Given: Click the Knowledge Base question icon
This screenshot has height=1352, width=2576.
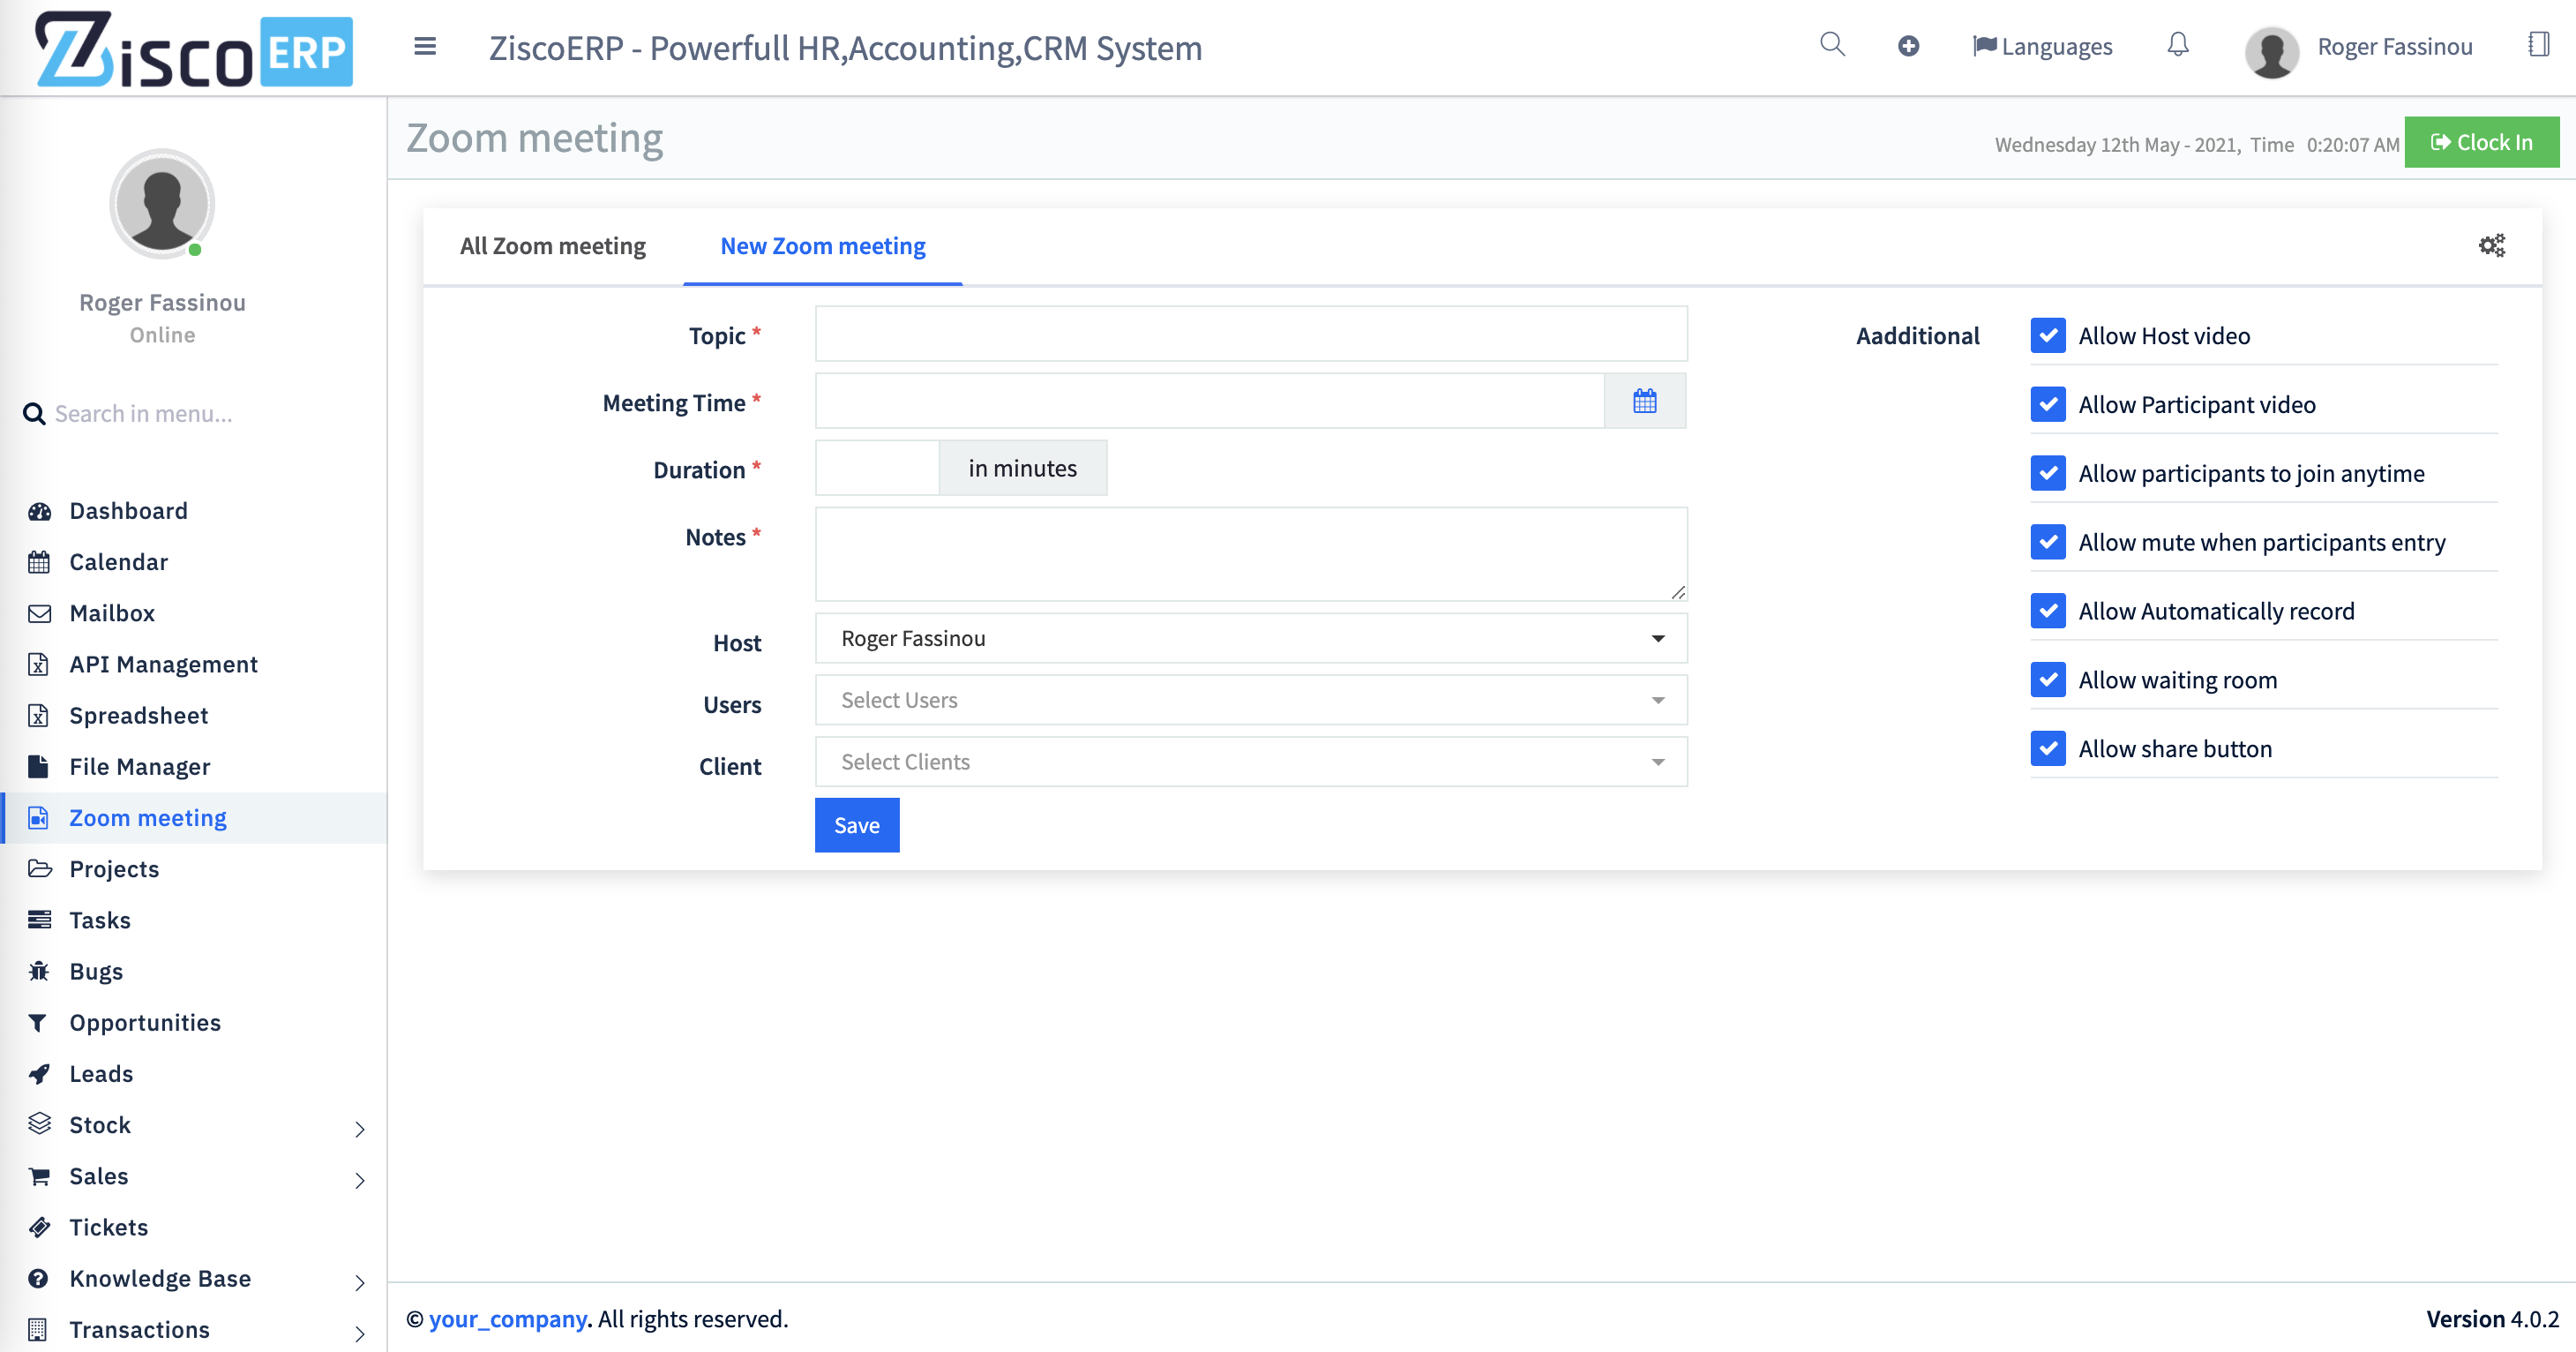Looking at the screenshot, I should click(39, 1278).
